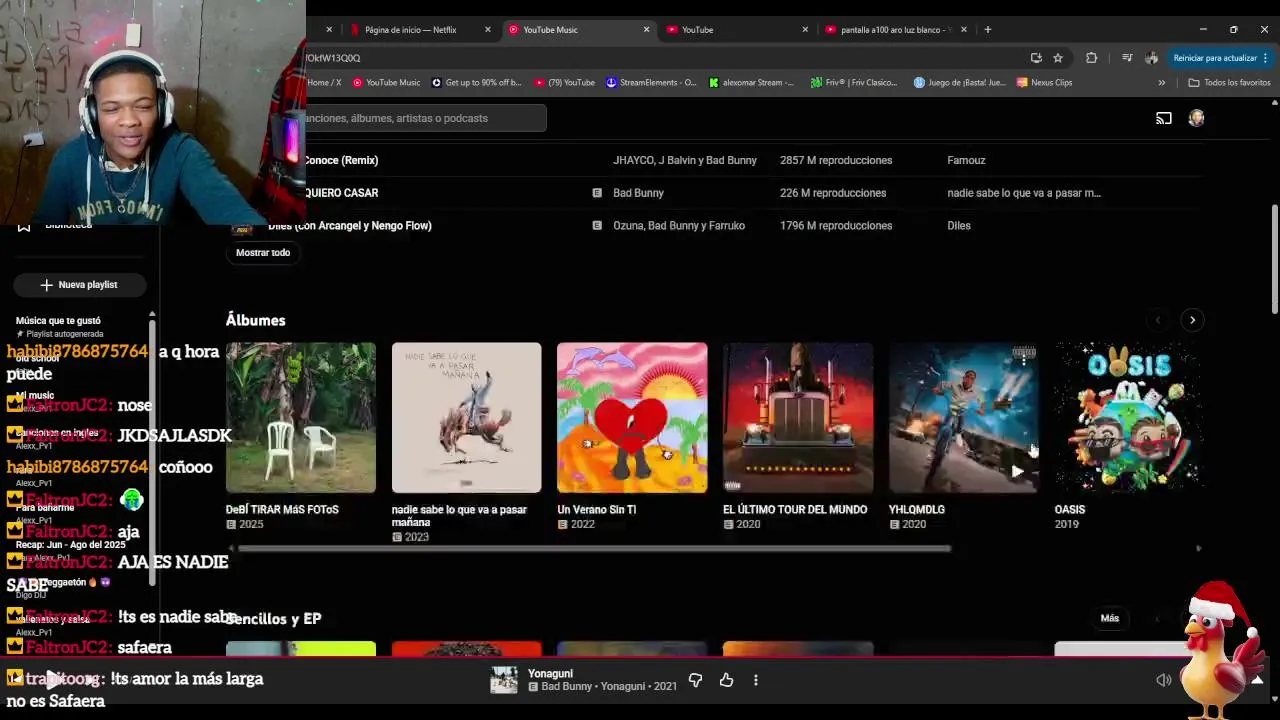Open the YouTube Music bookmark
The image size is (1280, 720).
(x=385, y=83)
